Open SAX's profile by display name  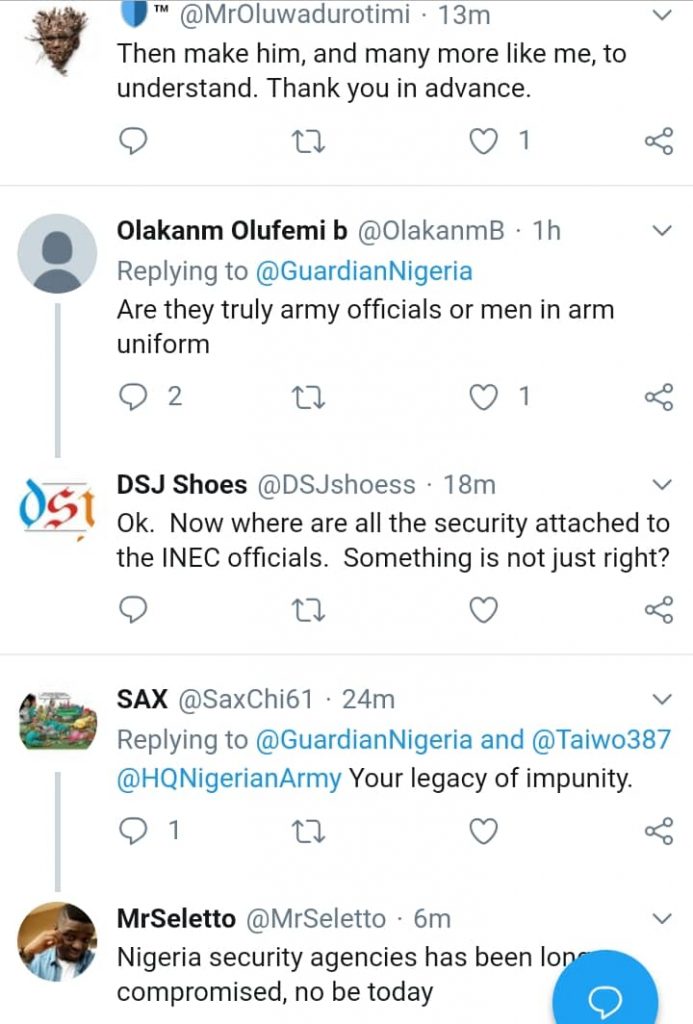point(142,698)
